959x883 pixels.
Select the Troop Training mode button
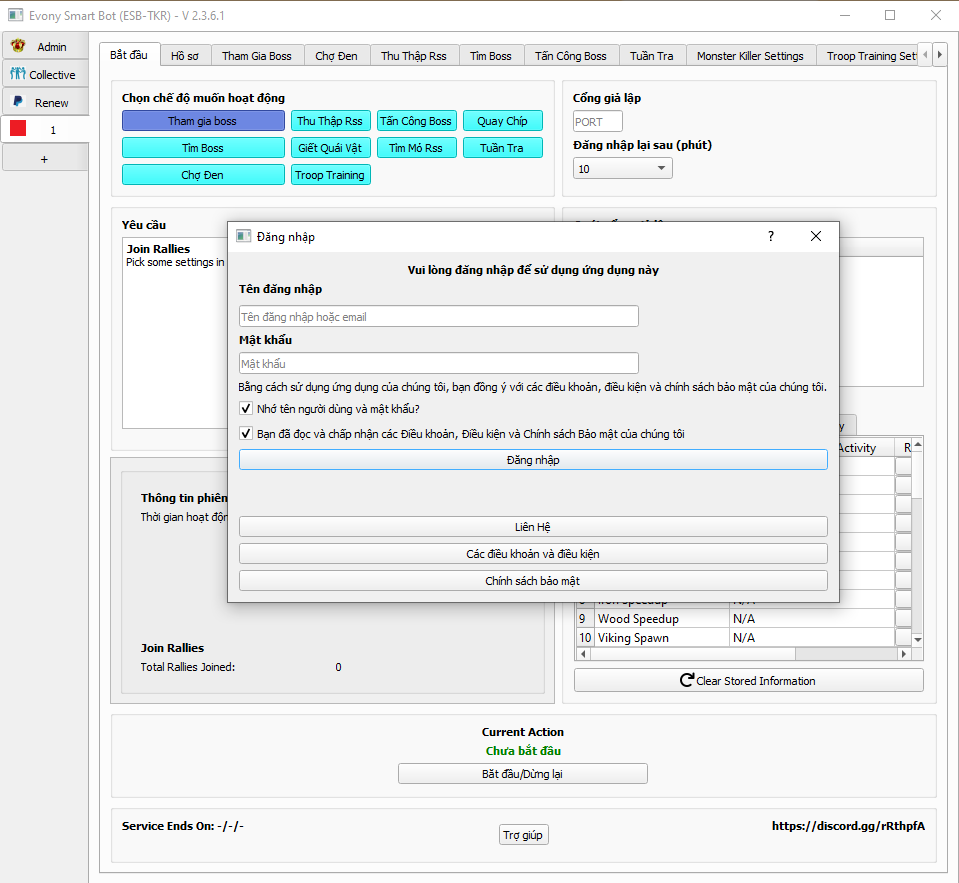pyautogui.click(x=330, y=175)
